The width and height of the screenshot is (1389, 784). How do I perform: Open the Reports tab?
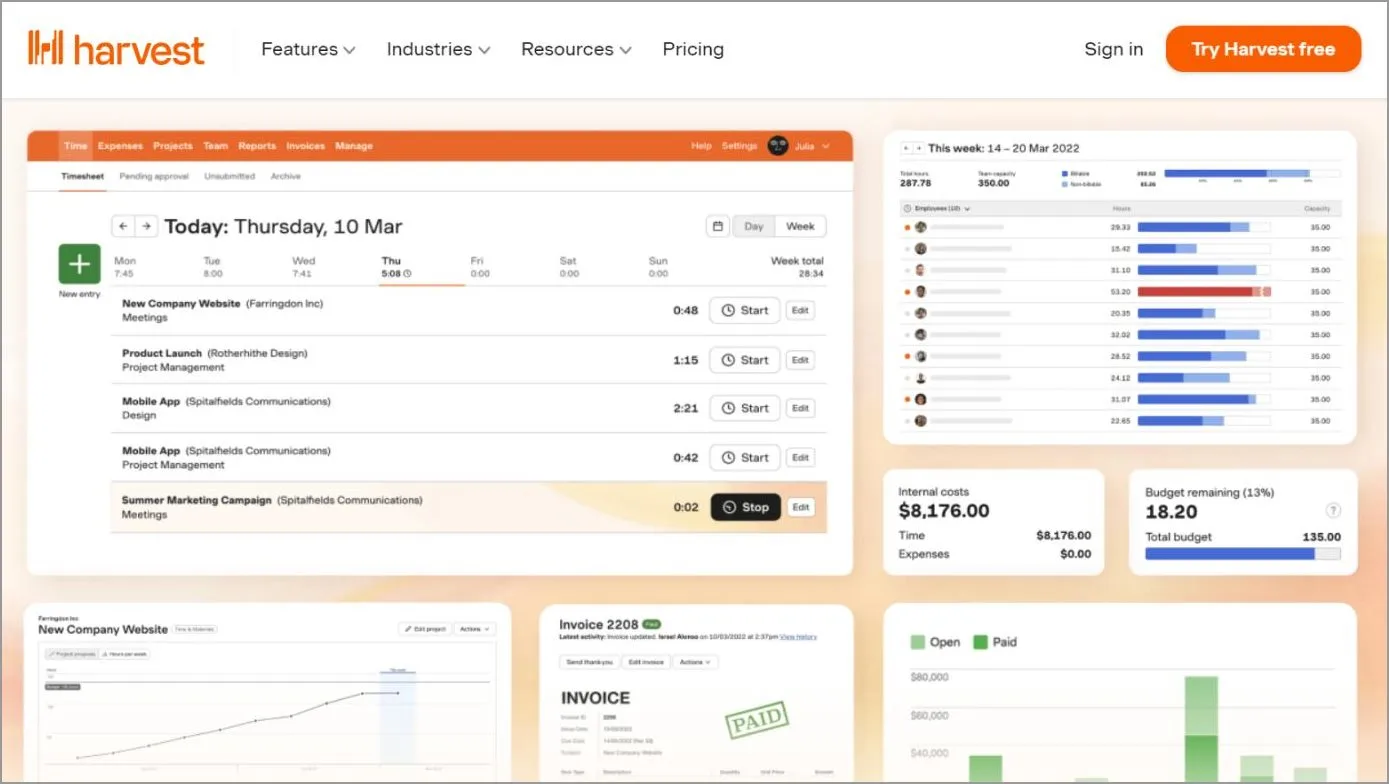click(x=257, y=146)
